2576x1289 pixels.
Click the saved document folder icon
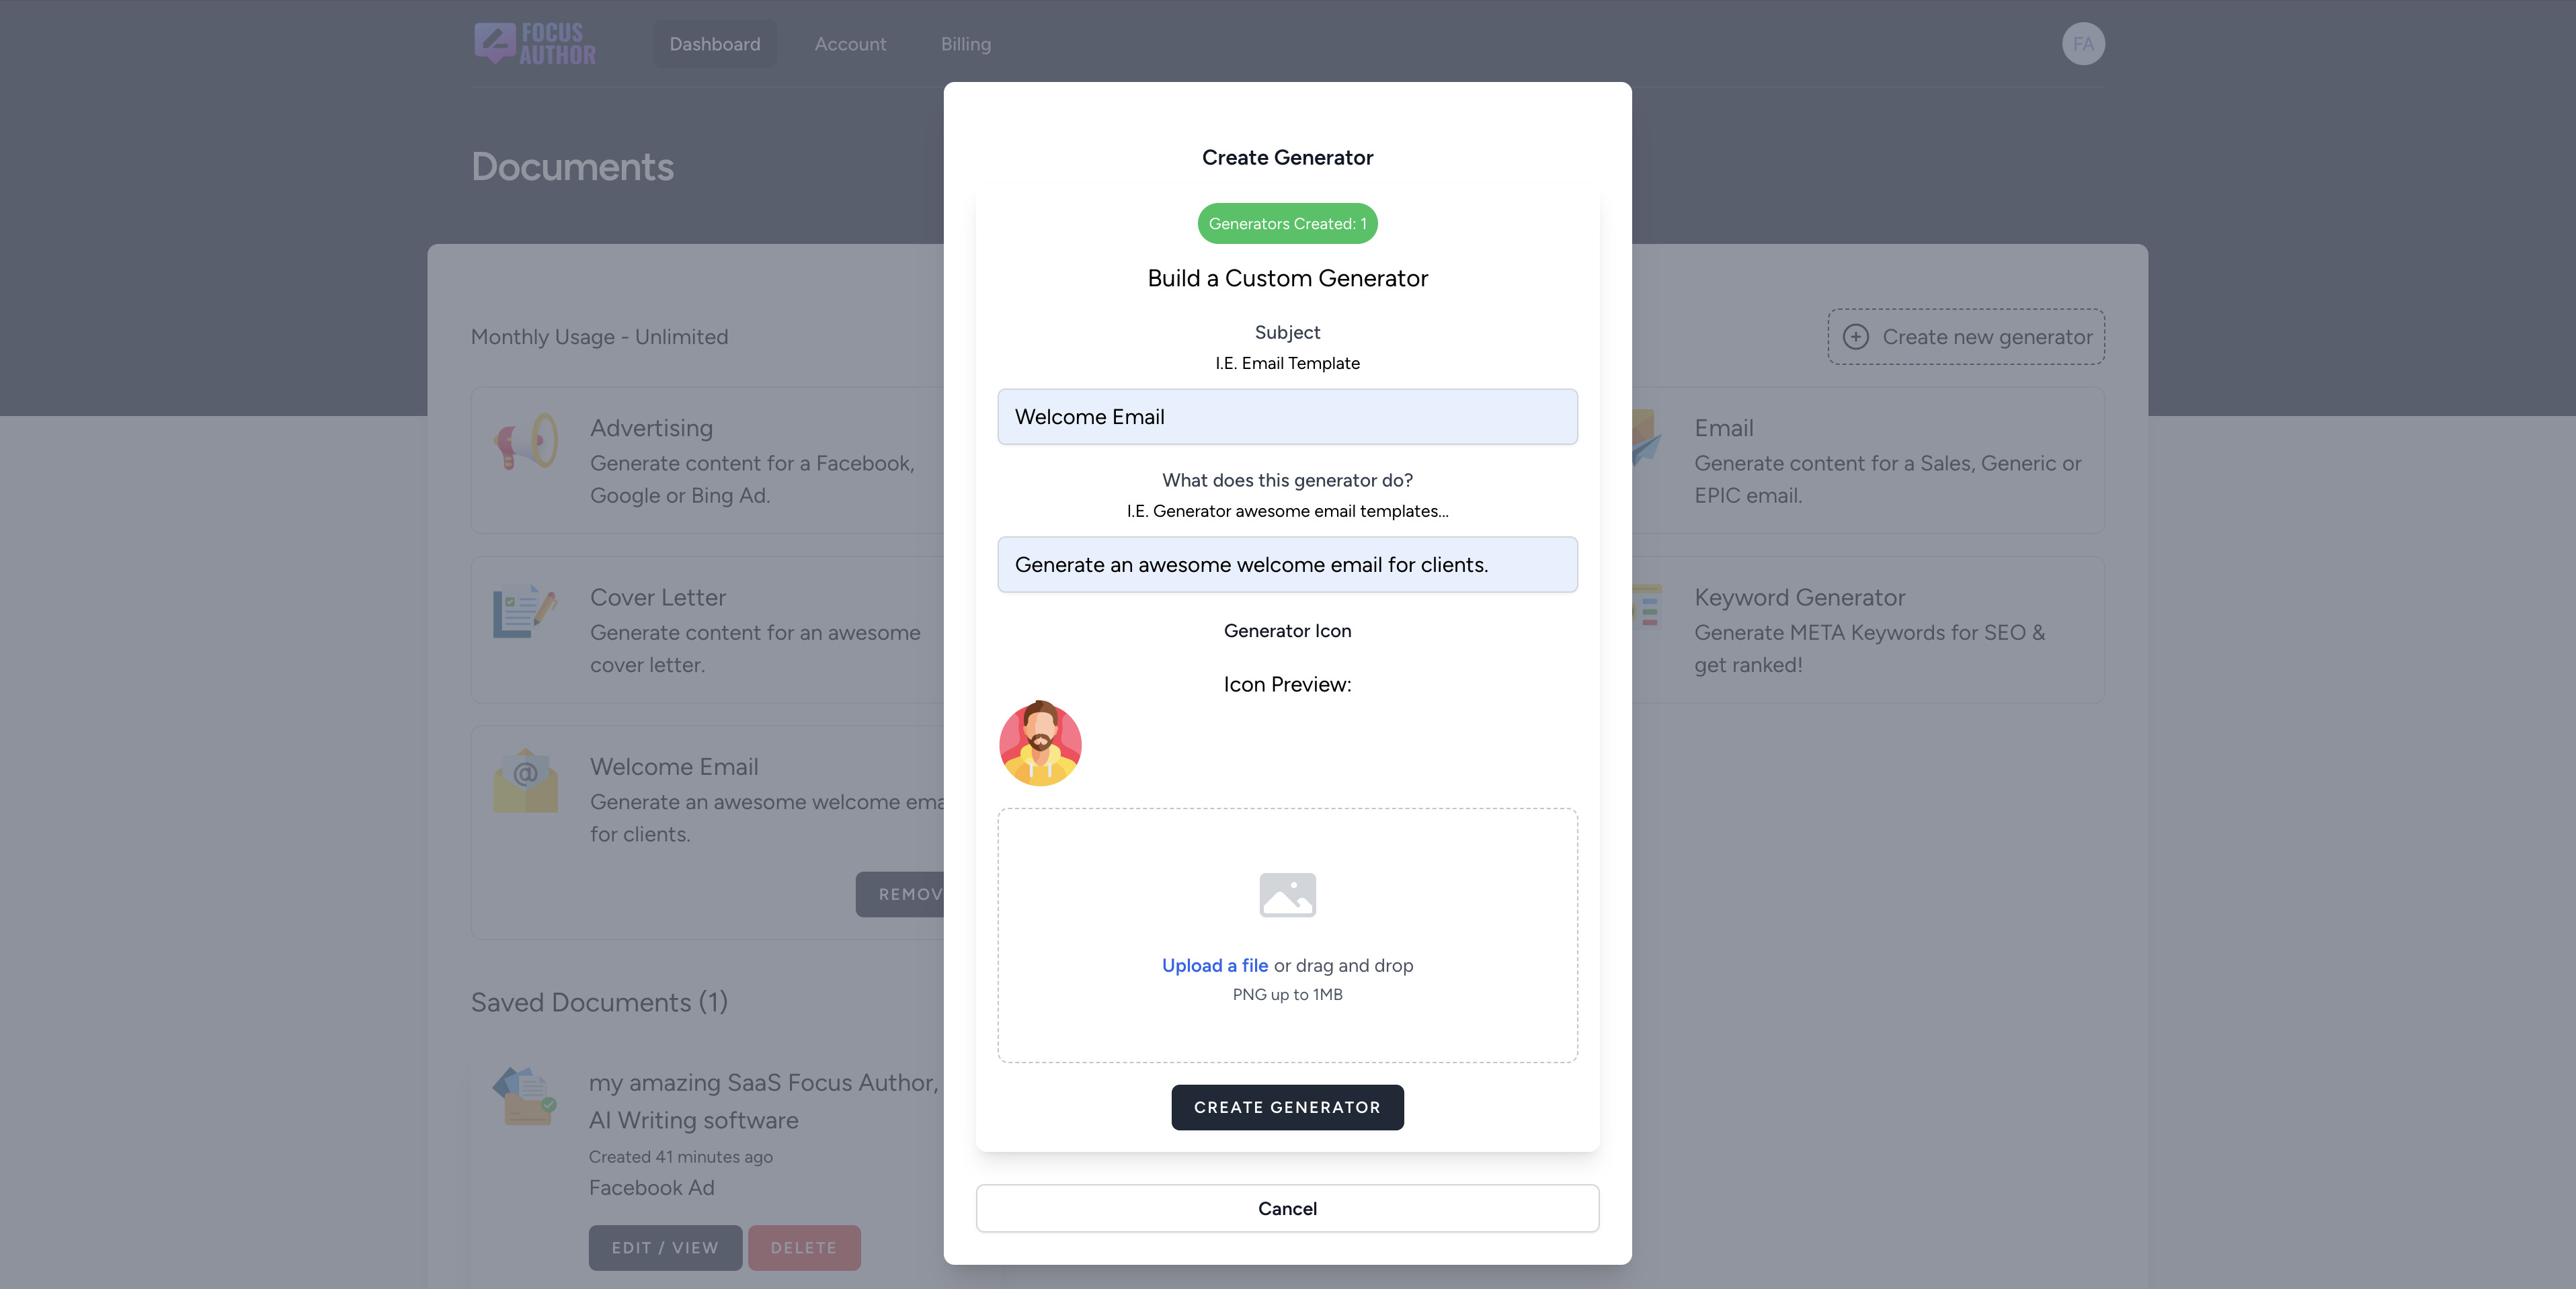[524, 1097]
